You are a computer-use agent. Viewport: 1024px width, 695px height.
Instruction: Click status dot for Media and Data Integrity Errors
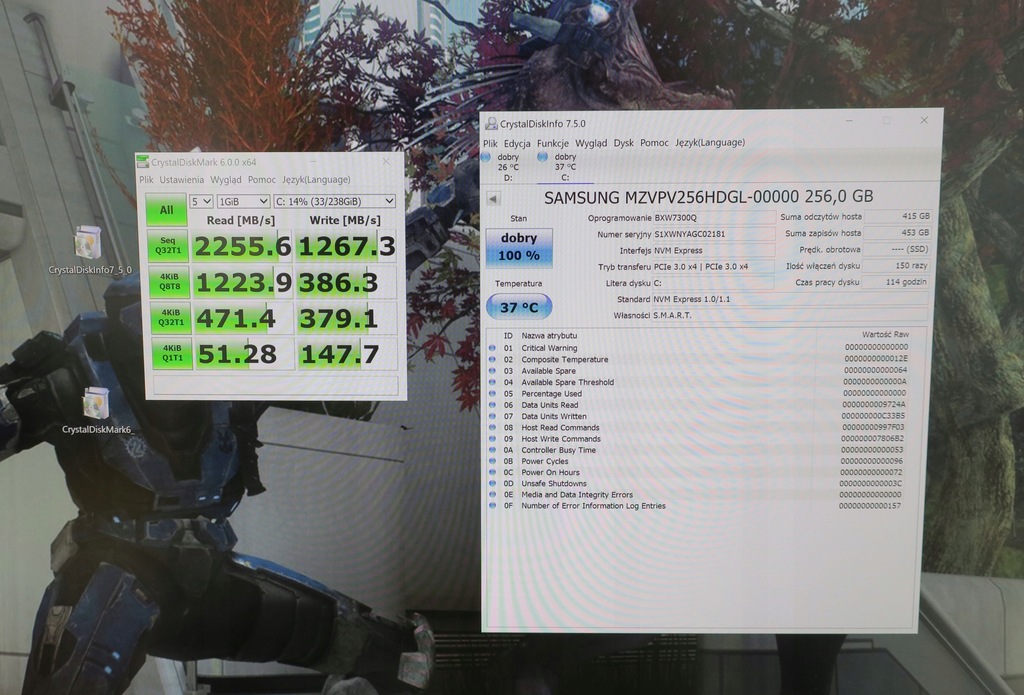[x=492, y=494]
